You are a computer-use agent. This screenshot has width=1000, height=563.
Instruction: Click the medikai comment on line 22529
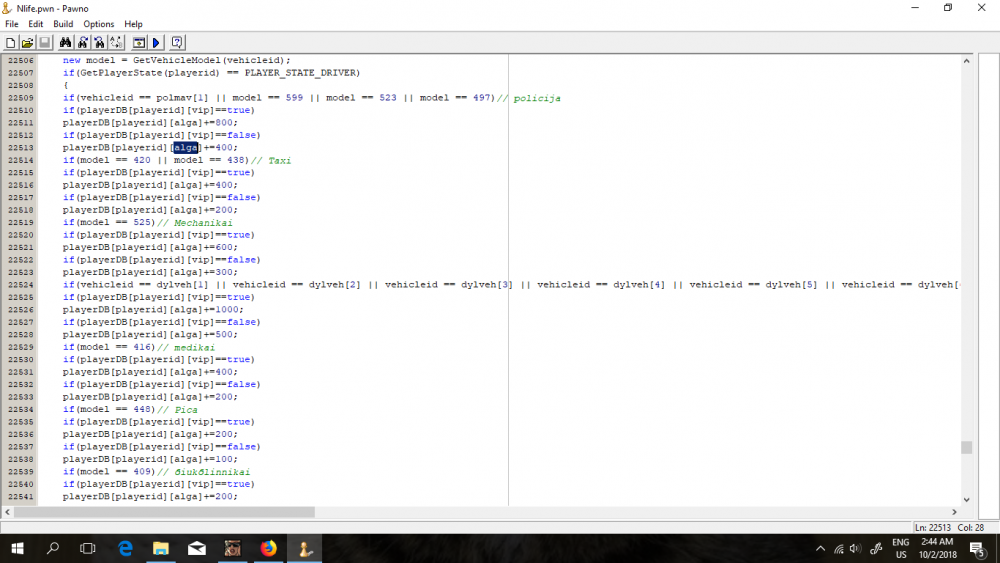(x=195, y=347)
